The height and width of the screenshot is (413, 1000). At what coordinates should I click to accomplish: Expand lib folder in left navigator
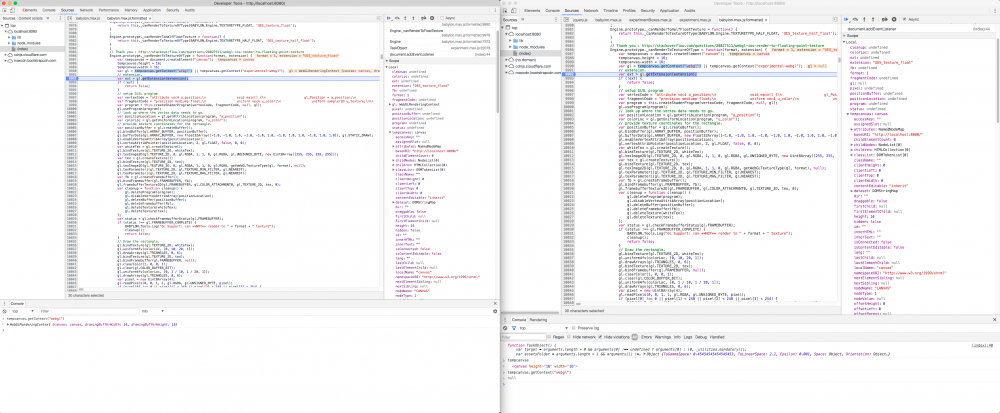tap(9, 38)
